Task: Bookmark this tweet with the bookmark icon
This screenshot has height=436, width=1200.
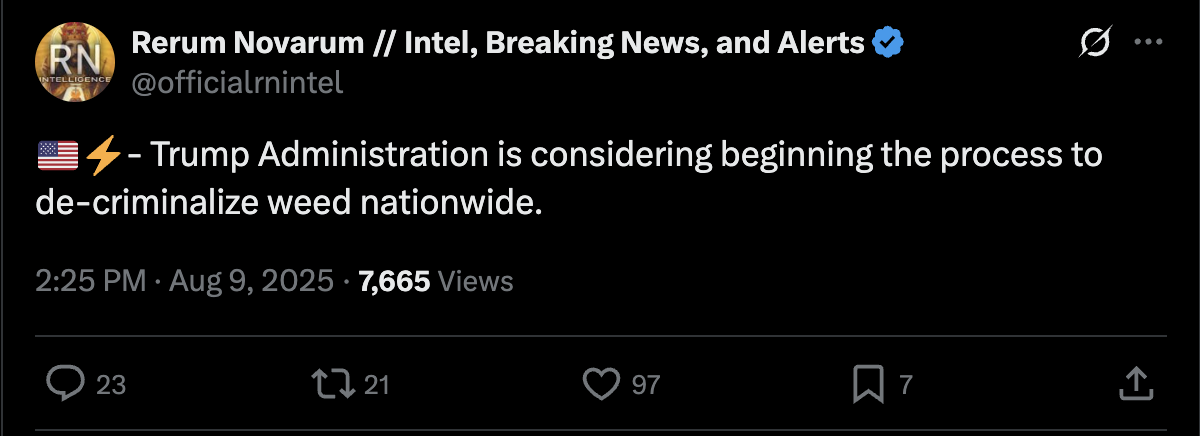Action: point(866,384)
